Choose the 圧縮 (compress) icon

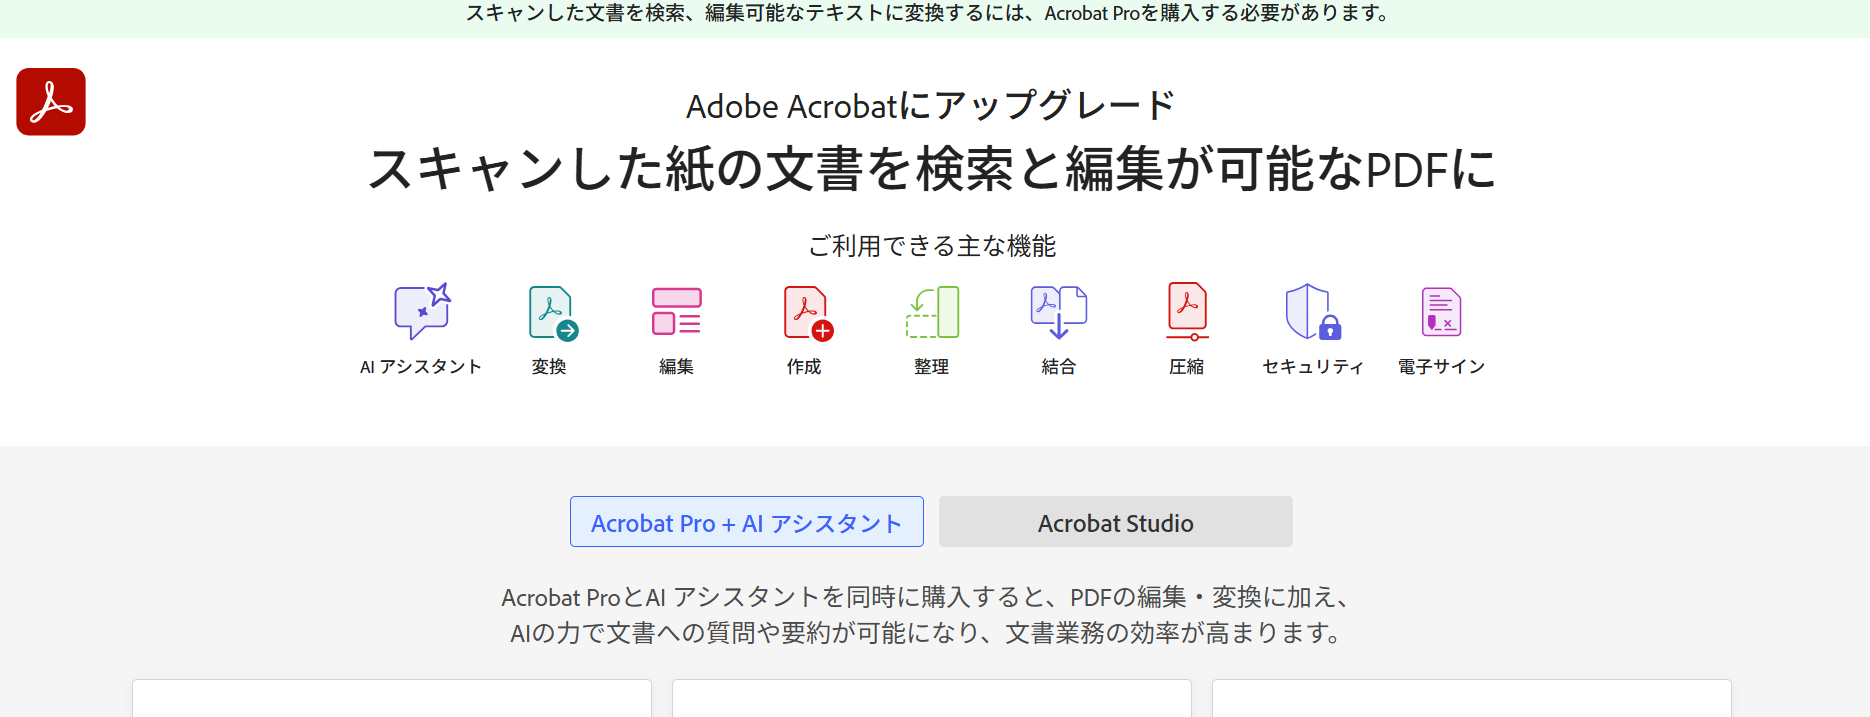(1187, 311)
